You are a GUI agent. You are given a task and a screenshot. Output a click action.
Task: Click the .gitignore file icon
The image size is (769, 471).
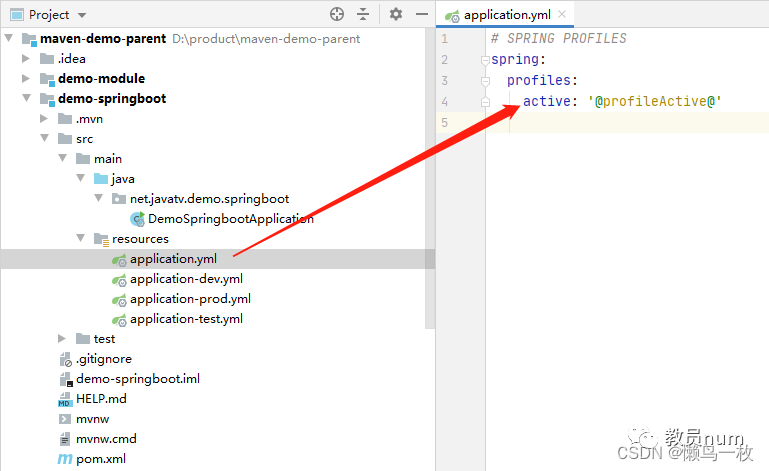66,360
